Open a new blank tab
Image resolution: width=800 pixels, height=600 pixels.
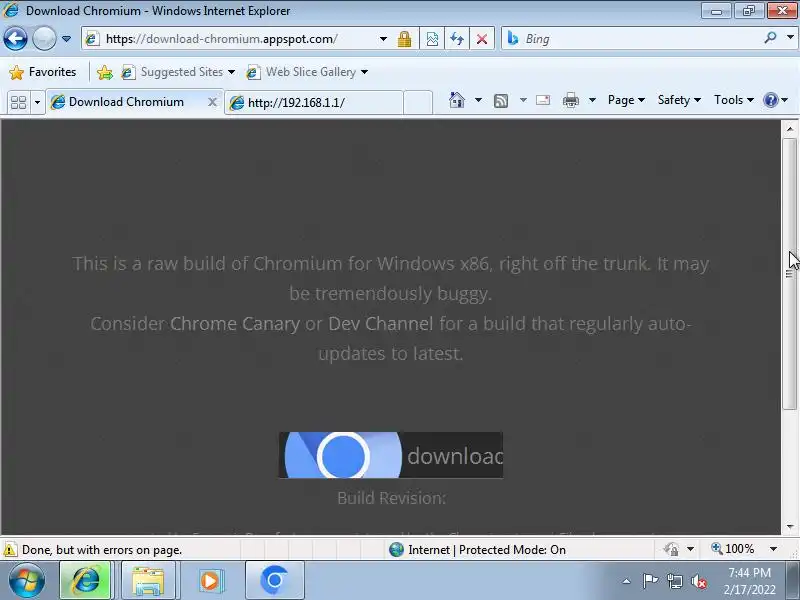point(418,103)
